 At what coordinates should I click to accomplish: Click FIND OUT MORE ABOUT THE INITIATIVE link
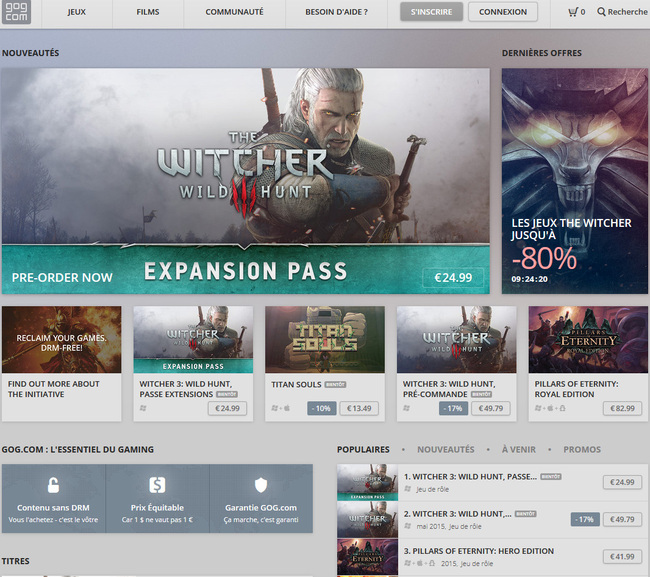pyautogui.click(x=53, y=389)
